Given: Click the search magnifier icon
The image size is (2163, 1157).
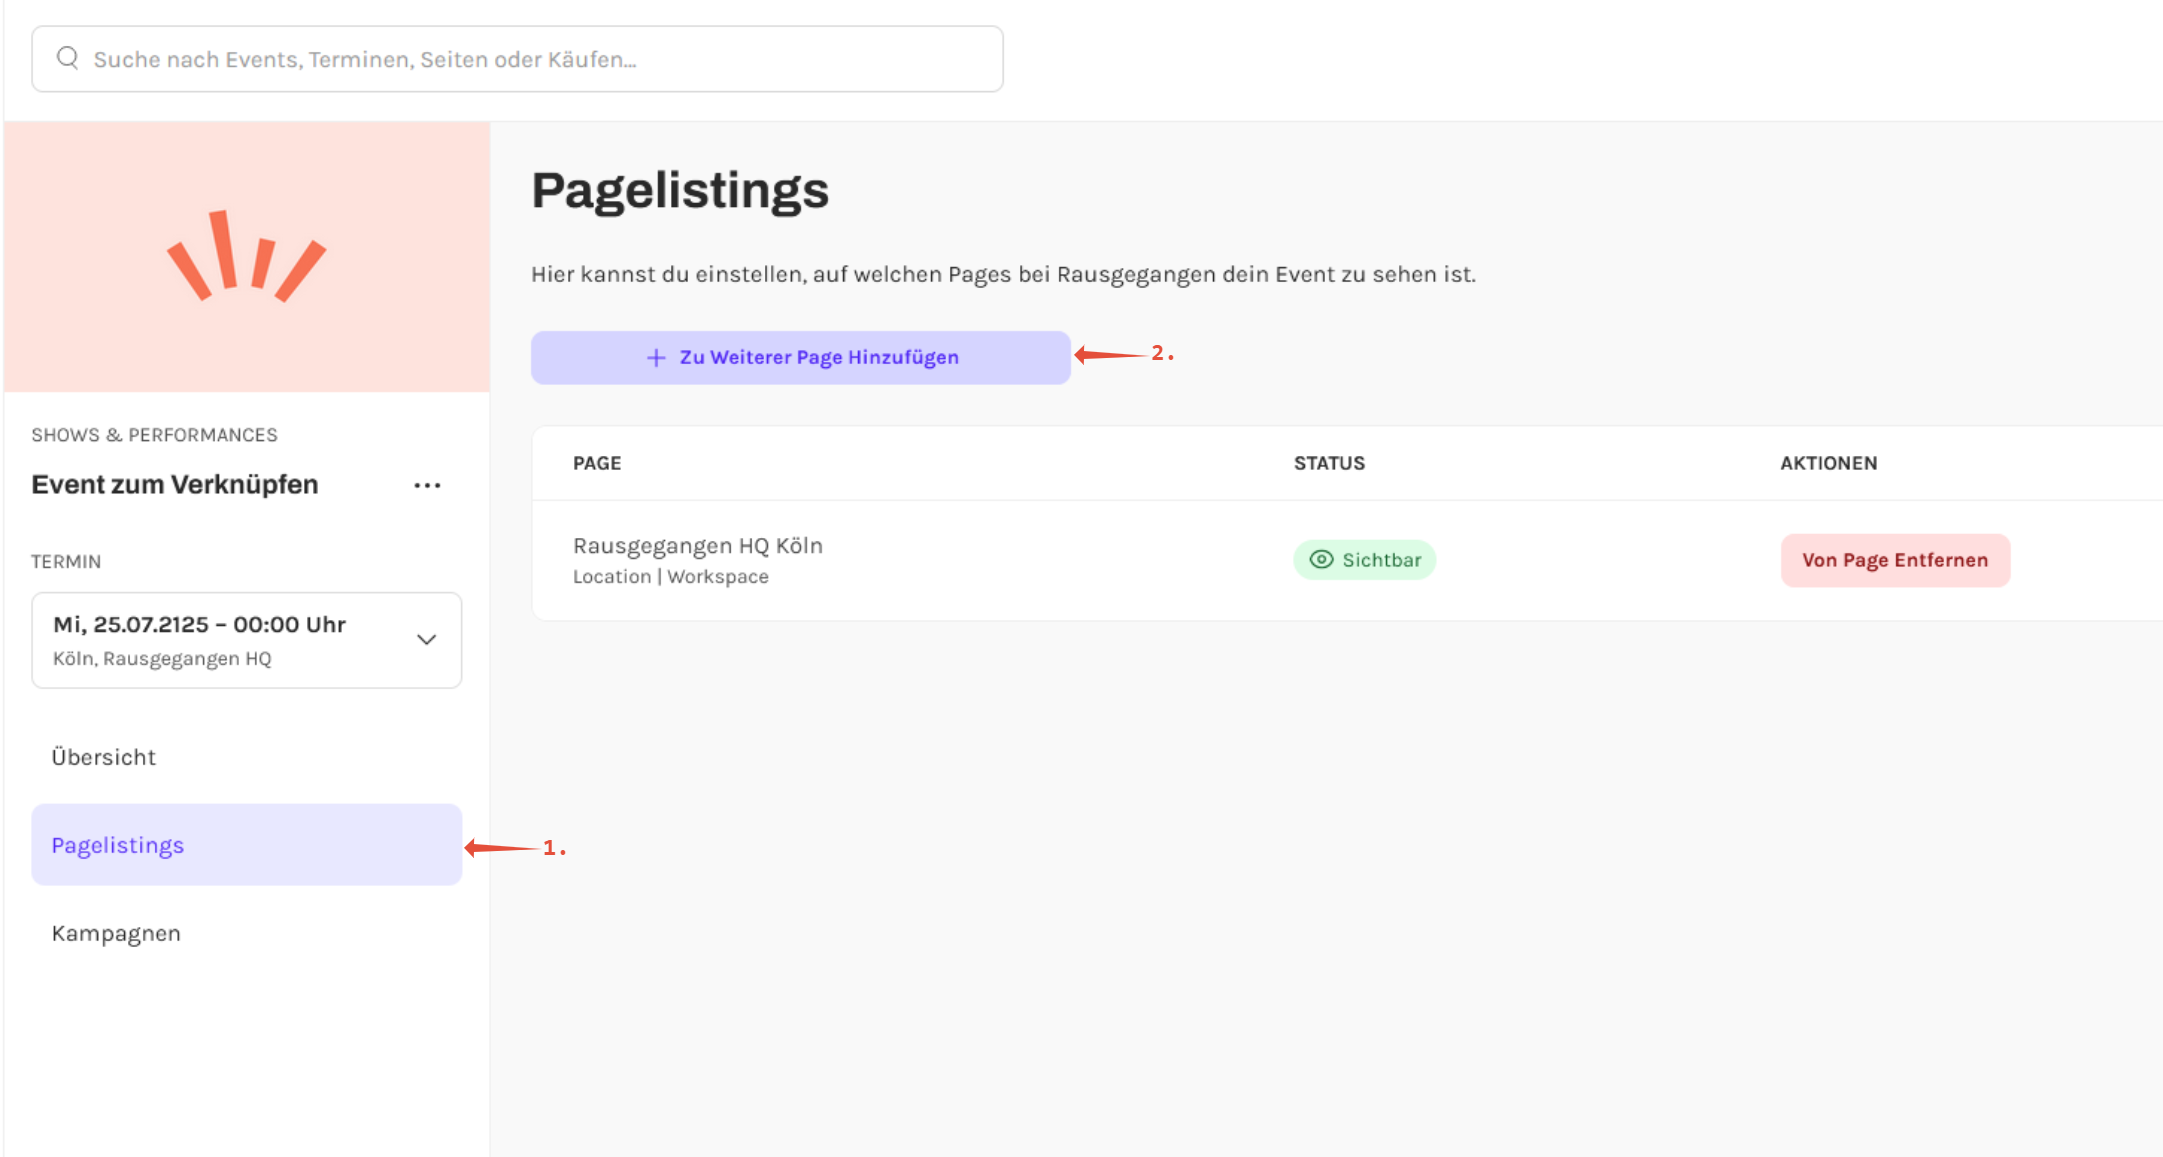Looking at the screenshot, I should click(67, 58).
